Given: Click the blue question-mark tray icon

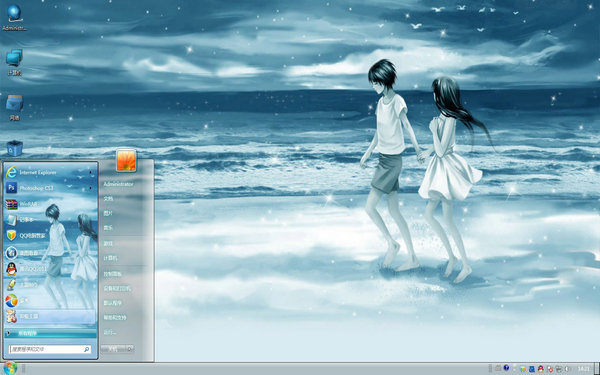Looking at the screenshot, I should click(x=506, y=368).
